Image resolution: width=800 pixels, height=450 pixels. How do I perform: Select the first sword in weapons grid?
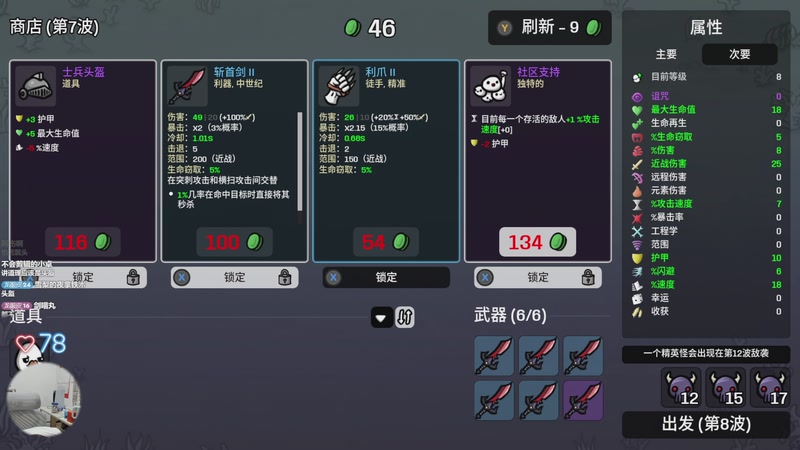[494, 356]
